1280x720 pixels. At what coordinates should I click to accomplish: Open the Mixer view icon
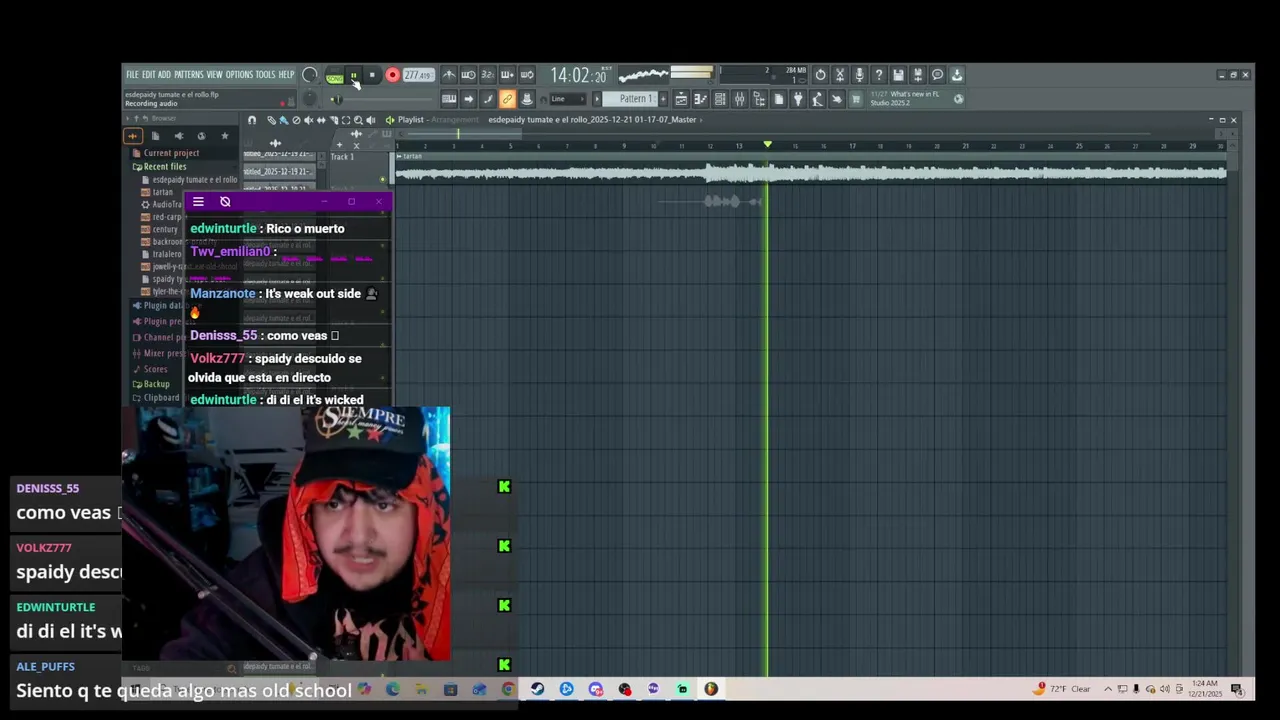(x=739, y=99)
